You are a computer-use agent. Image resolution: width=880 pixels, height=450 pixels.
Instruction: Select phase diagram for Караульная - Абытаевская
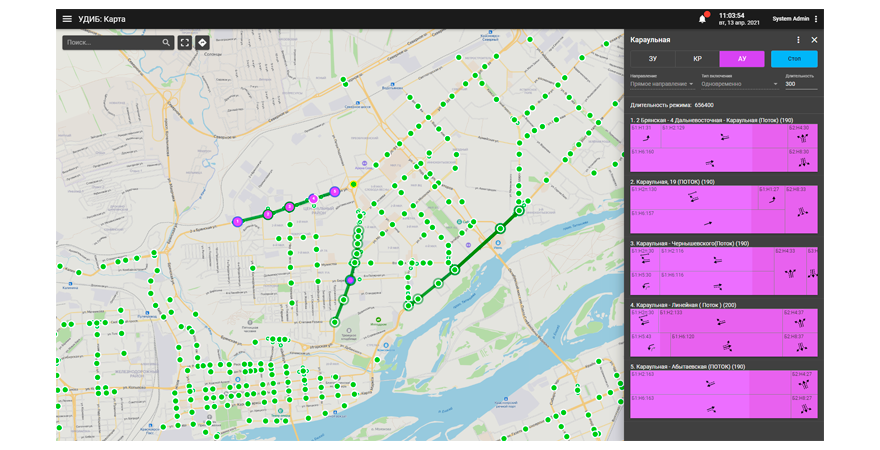point(724,393)
